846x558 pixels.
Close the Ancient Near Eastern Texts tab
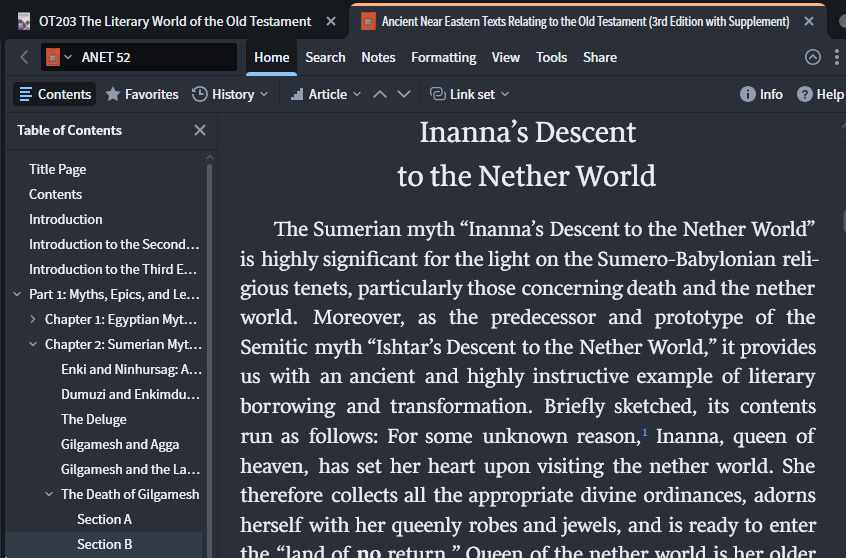point(809,22)
